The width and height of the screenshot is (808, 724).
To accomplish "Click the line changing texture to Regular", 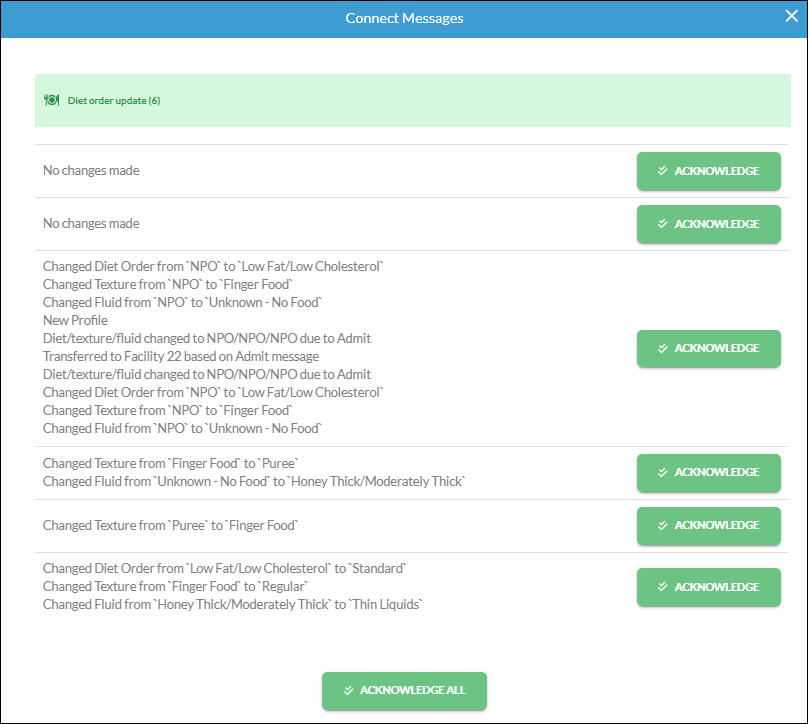I will (x=175, y=586).
